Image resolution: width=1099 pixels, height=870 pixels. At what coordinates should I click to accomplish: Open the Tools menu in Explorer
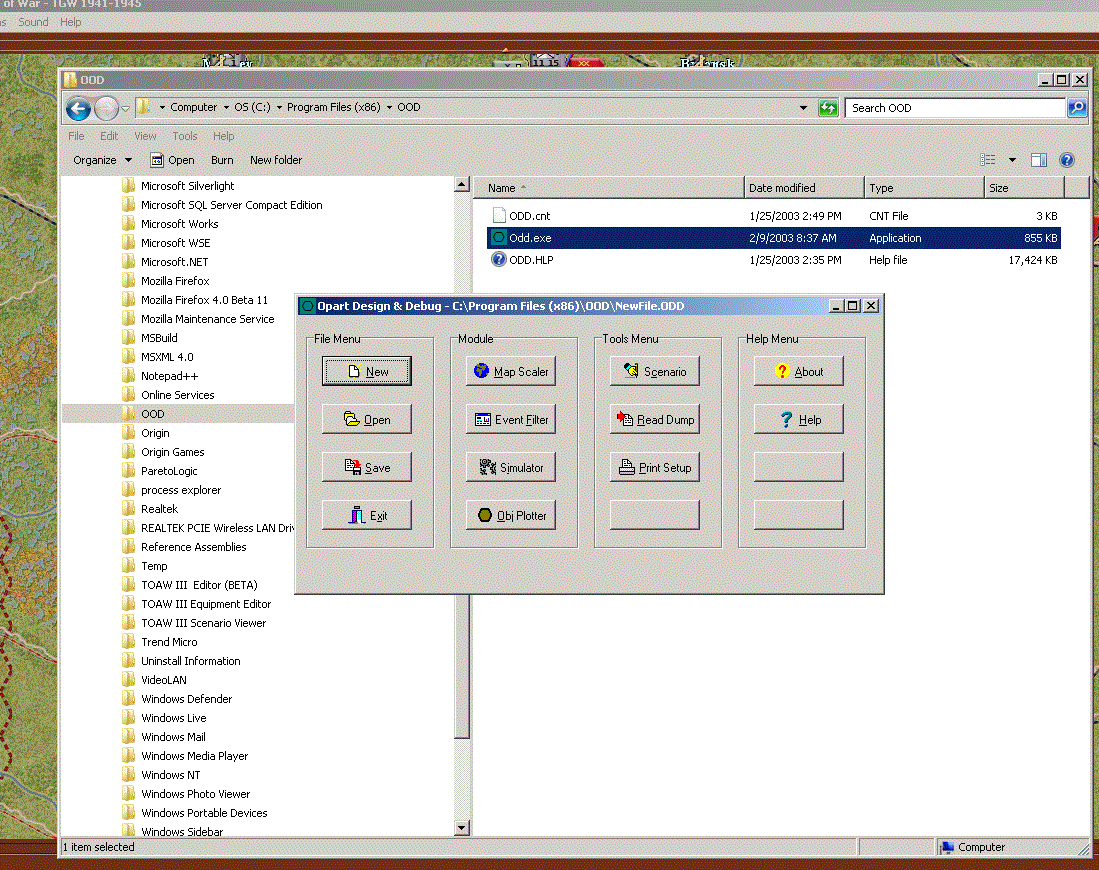coord(185,136)
